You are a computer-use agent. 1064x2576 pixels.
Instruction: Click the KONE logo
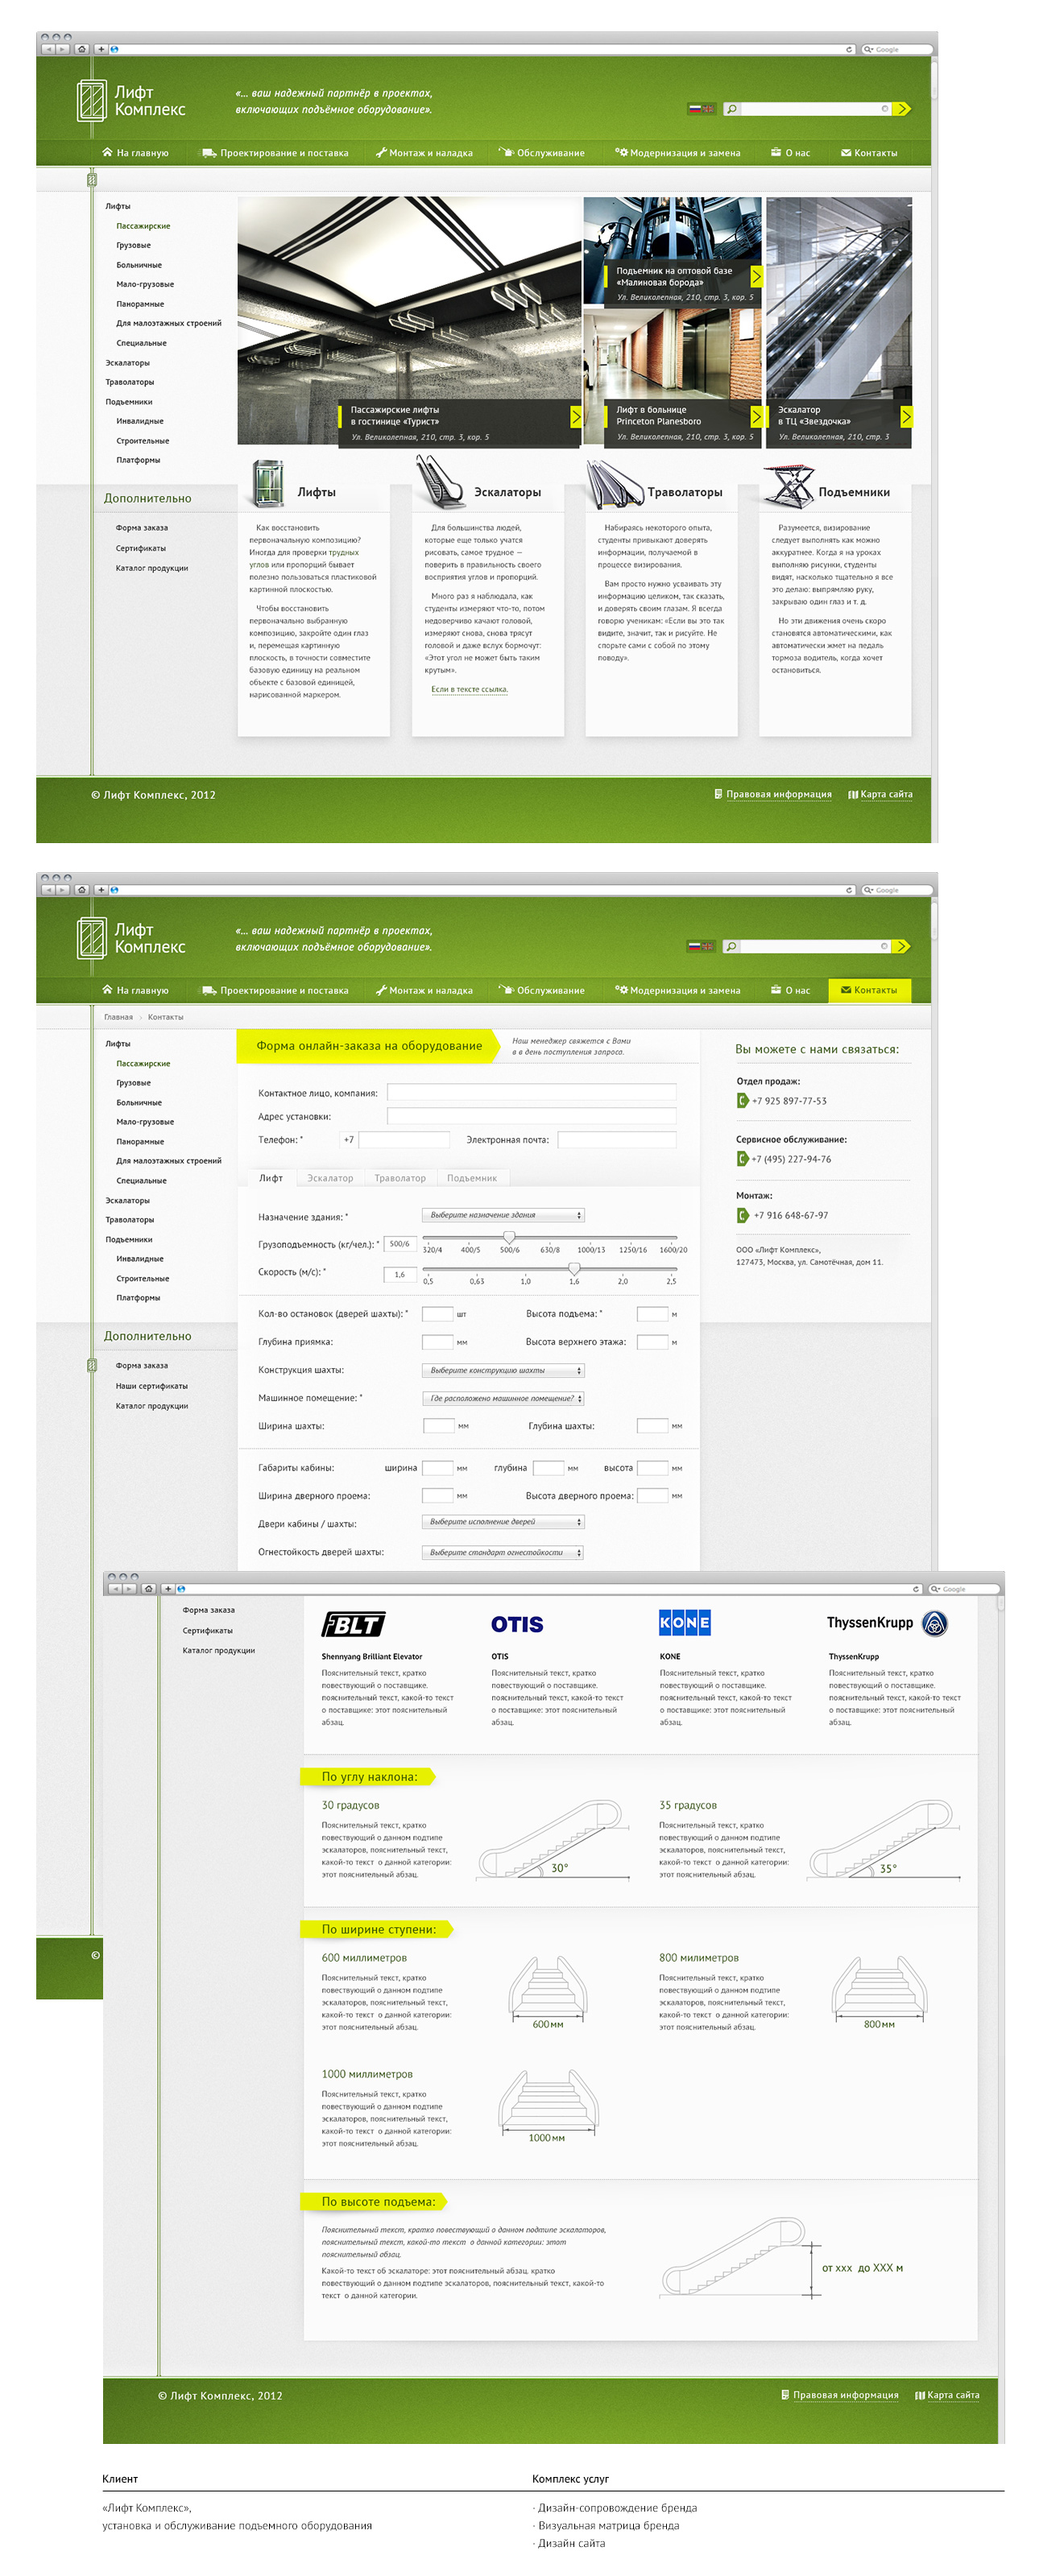tap(685, 1622)
